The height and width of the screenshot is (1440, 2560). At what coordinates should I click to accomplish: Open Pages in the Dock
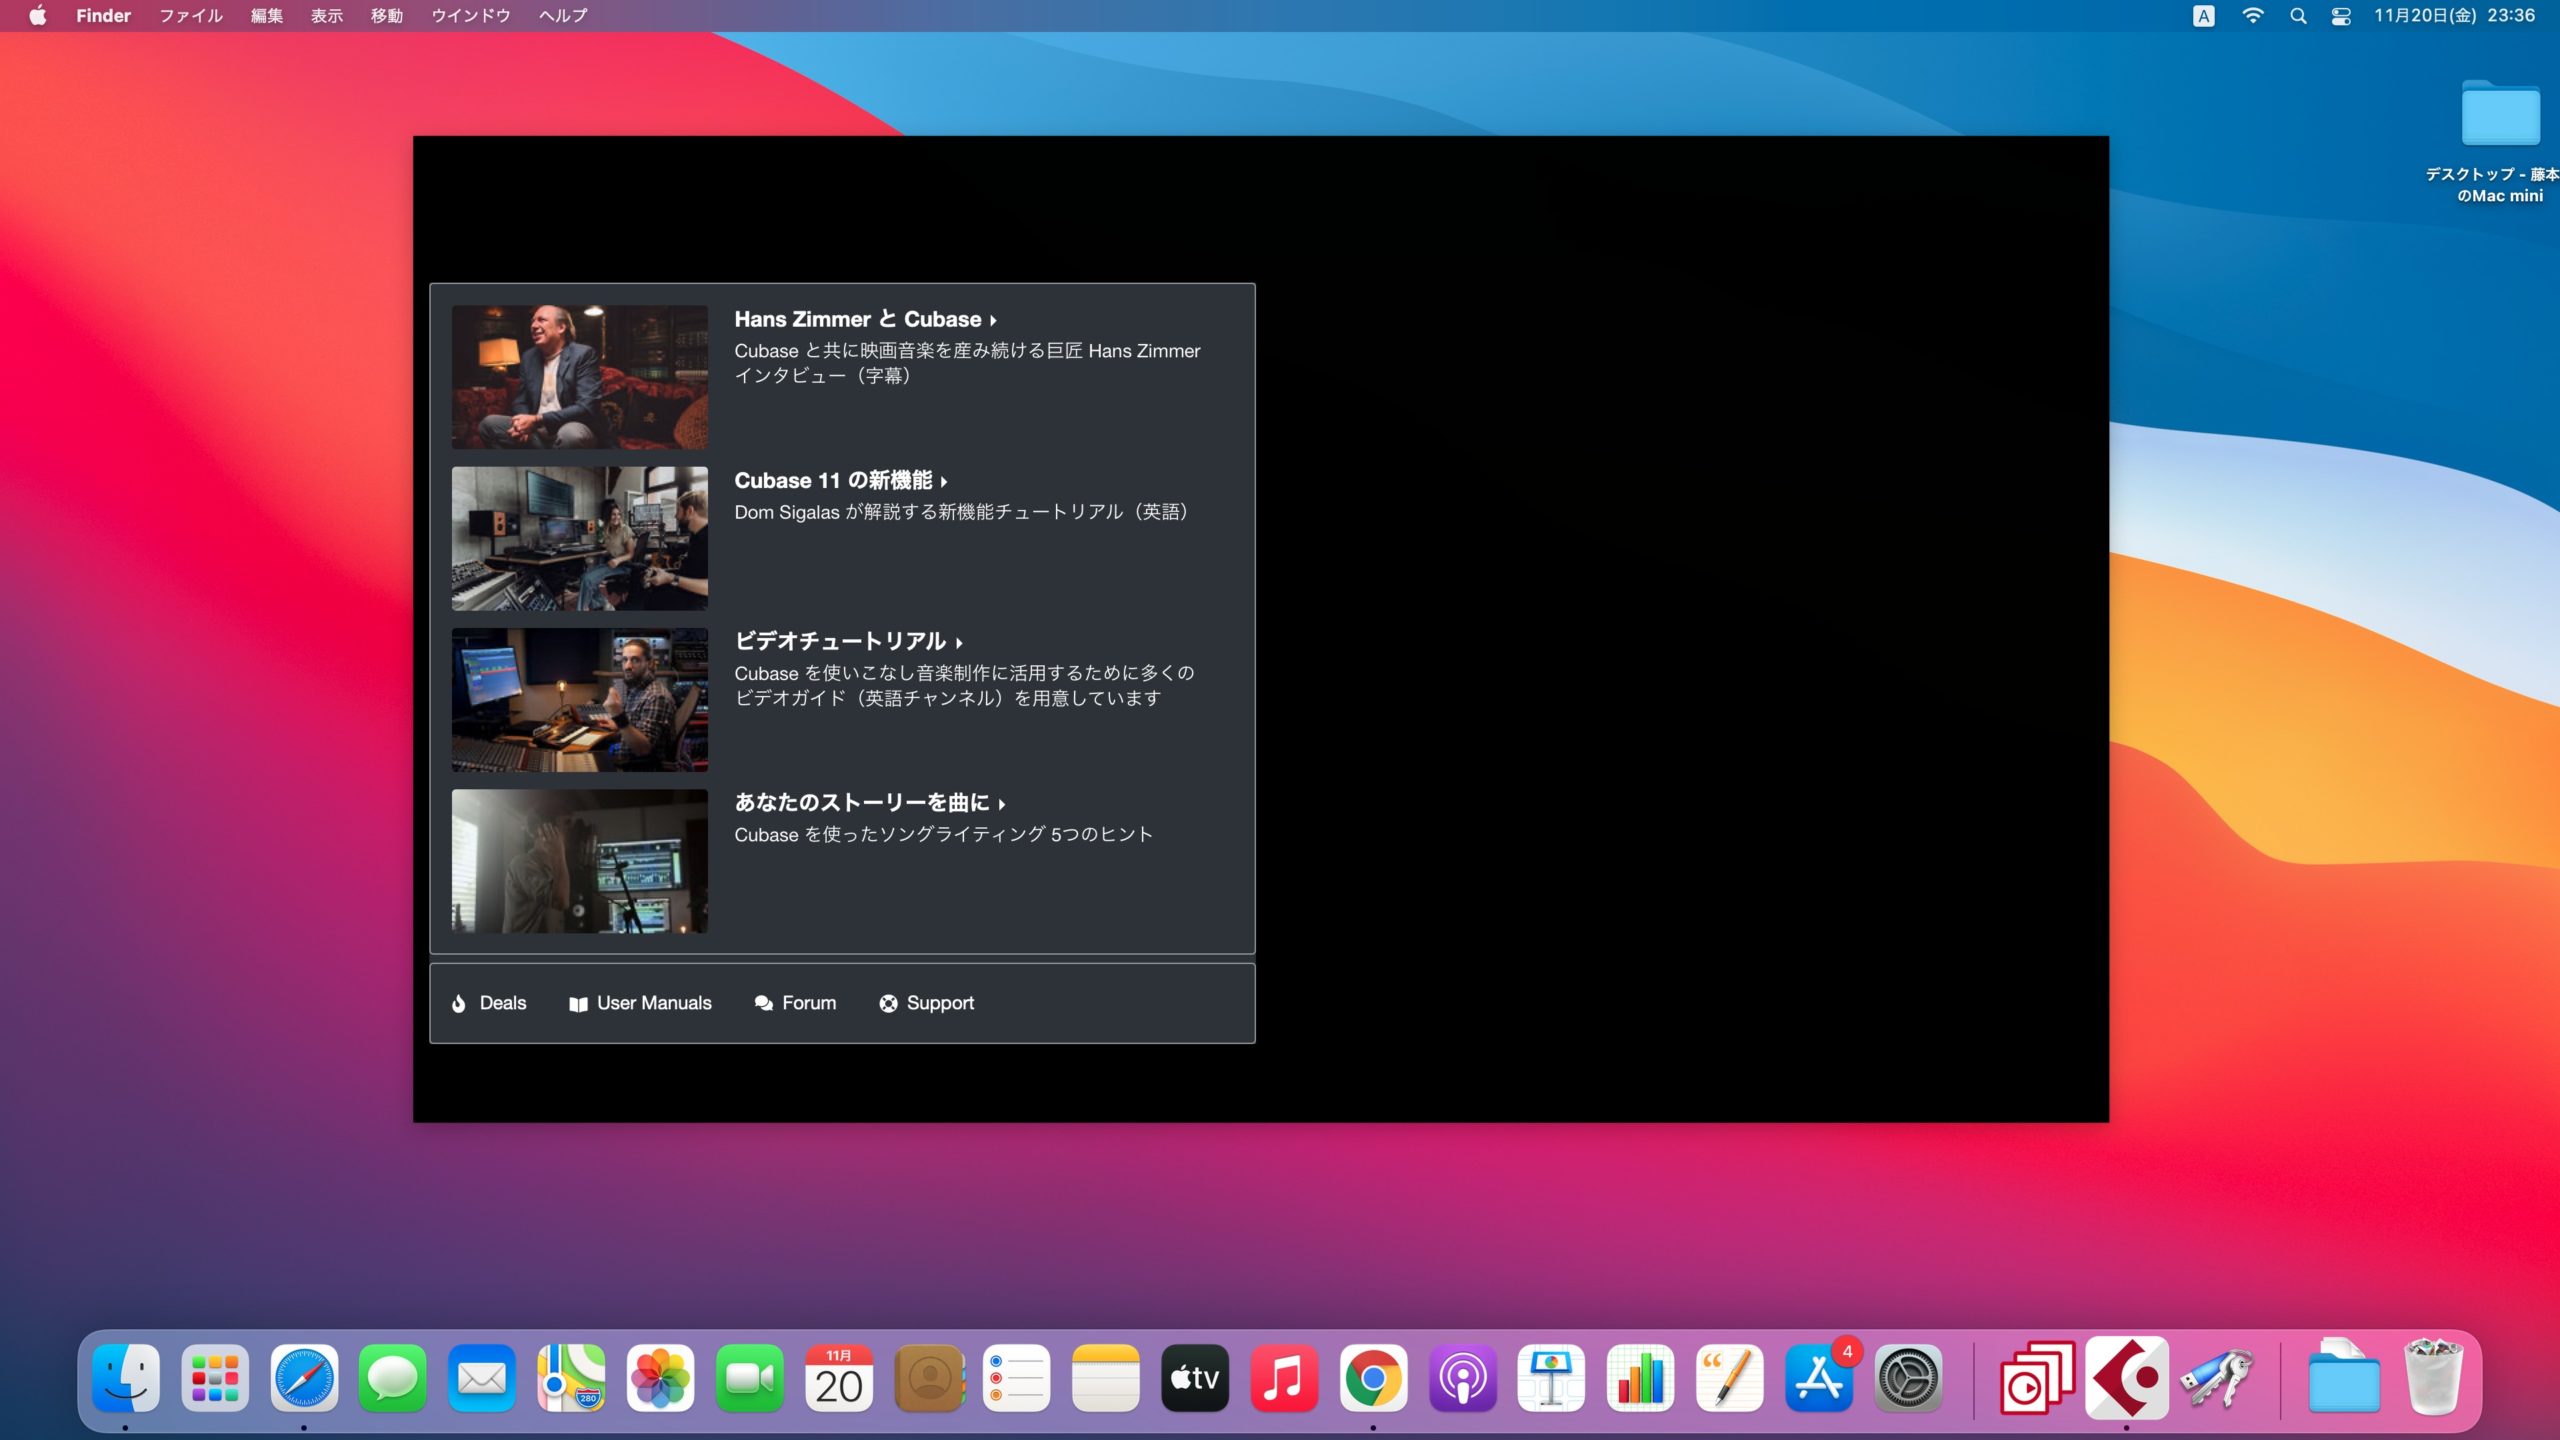pyautogui.click(x=1729, y=1378)
